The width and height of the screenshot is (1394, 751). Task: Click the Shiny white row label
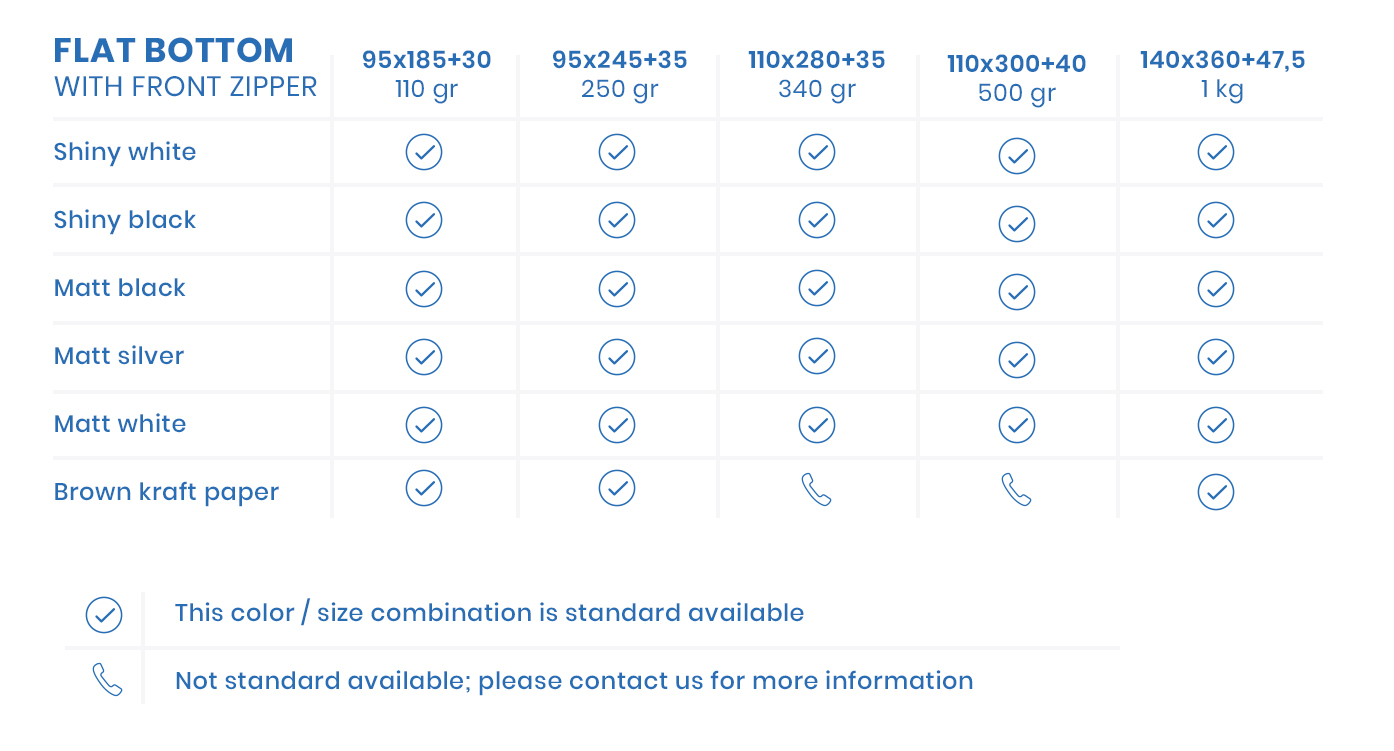[x=125, y=152]
